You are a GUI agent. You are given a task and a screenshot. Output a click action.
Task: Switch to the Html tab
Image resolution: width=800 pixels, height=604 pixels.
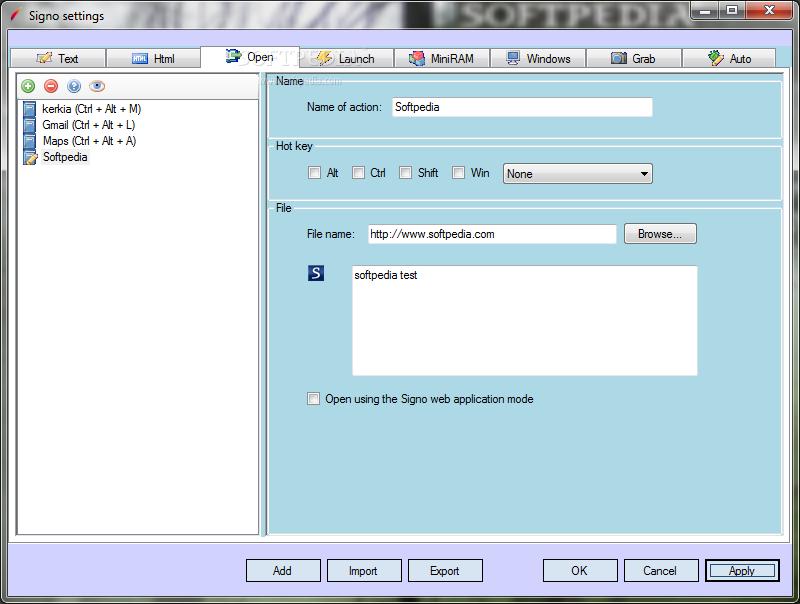tap(154, 59)
